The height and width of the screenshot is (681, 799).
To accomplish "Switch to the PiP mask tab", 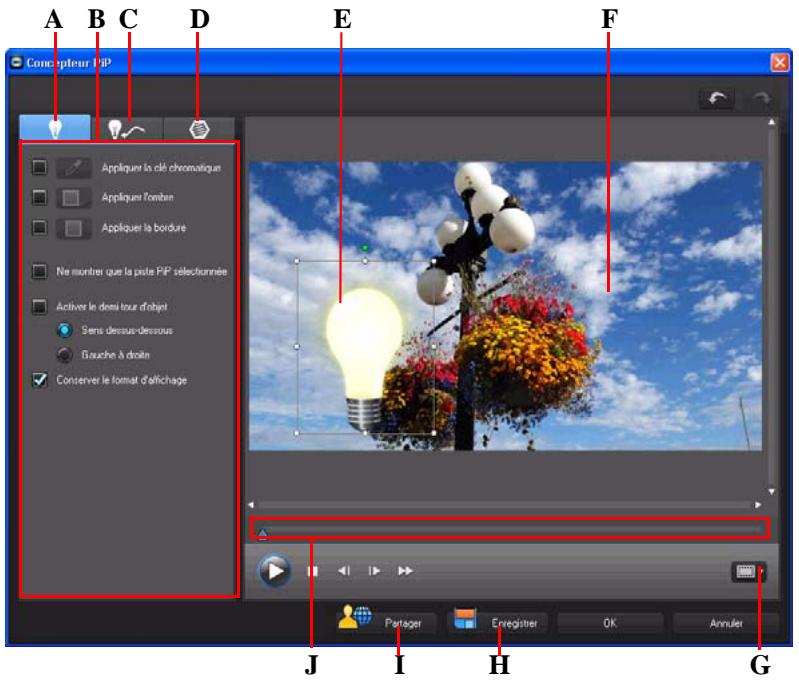I will click(199, 128).
